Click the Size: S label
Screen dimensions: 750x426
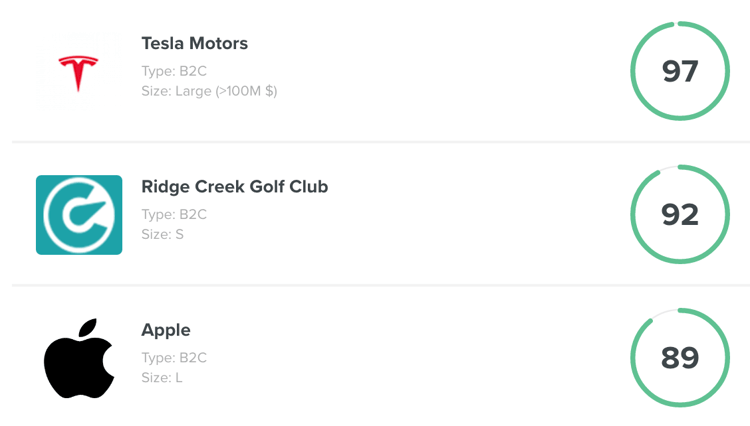163,234
